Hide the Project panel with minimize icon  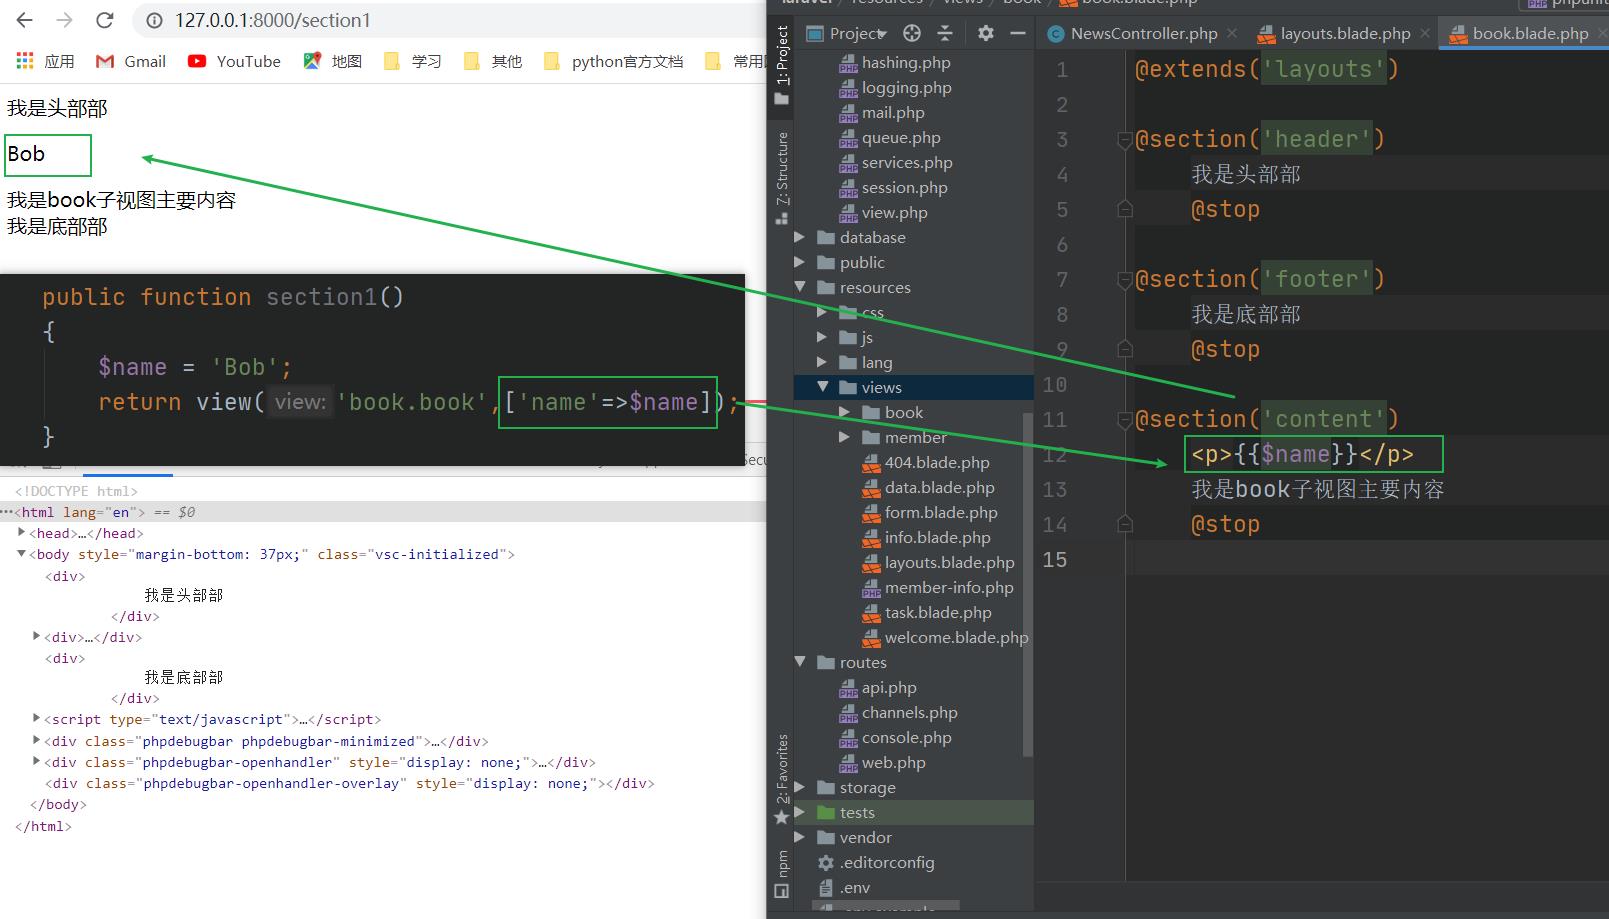[x=1018, y=33]
